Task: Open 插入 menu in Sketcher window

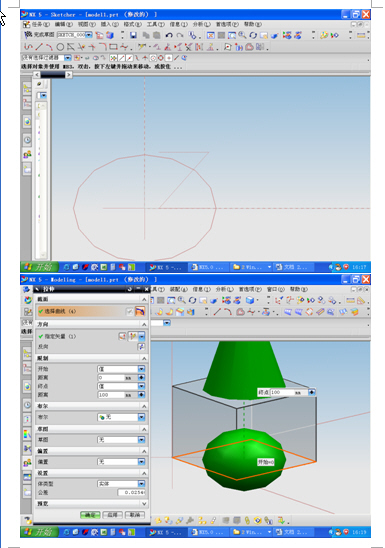Action: coord(110,24)
